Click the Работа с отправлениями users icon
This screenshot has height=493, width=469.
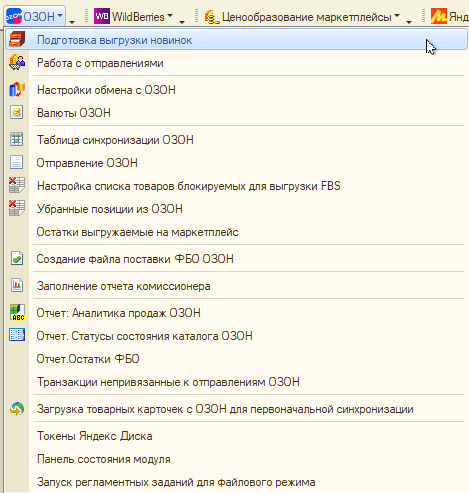pos(17,62)
